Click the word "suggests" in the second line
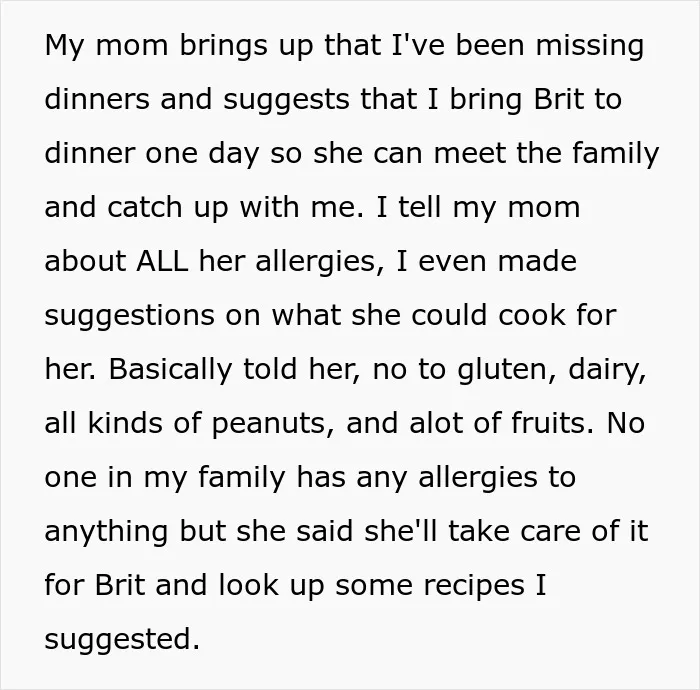Viewport: 700px width, 690px height. 286,100
